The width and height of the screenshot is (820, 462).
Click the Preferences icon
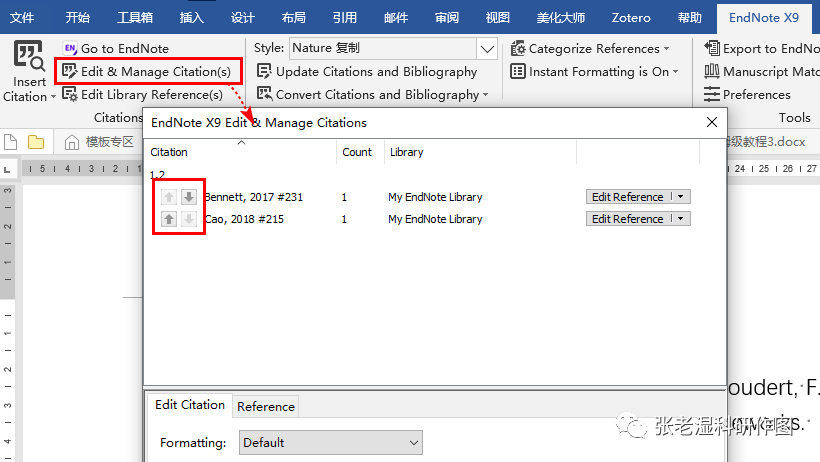(x=712, y=94)
